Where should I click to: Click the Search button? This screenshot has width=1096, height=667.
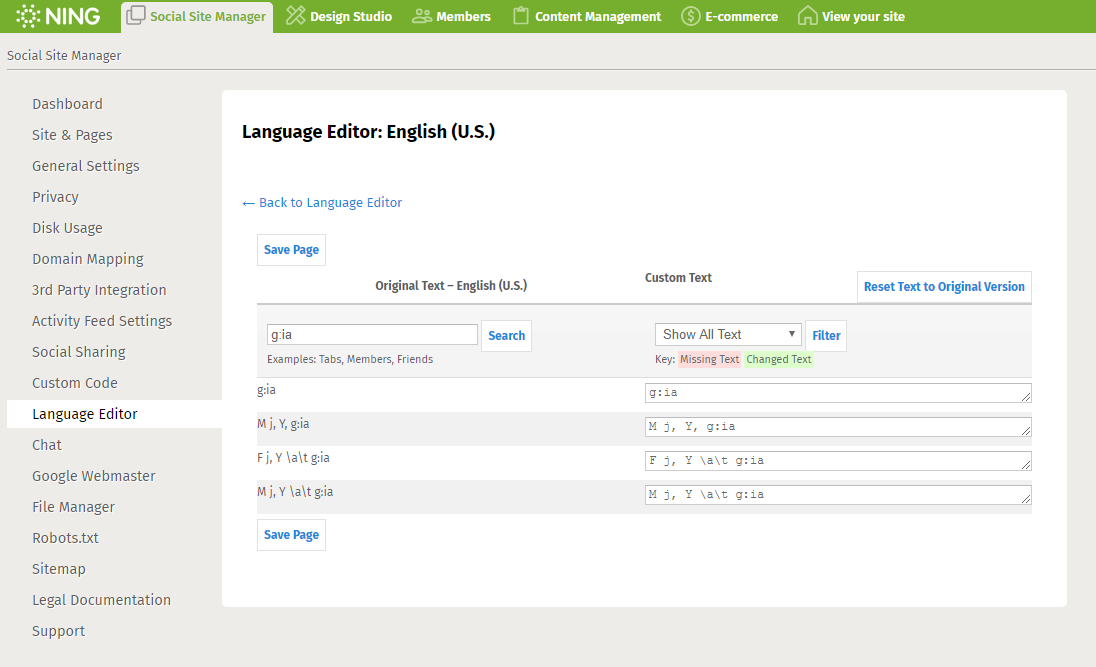(x=506, y=336)
